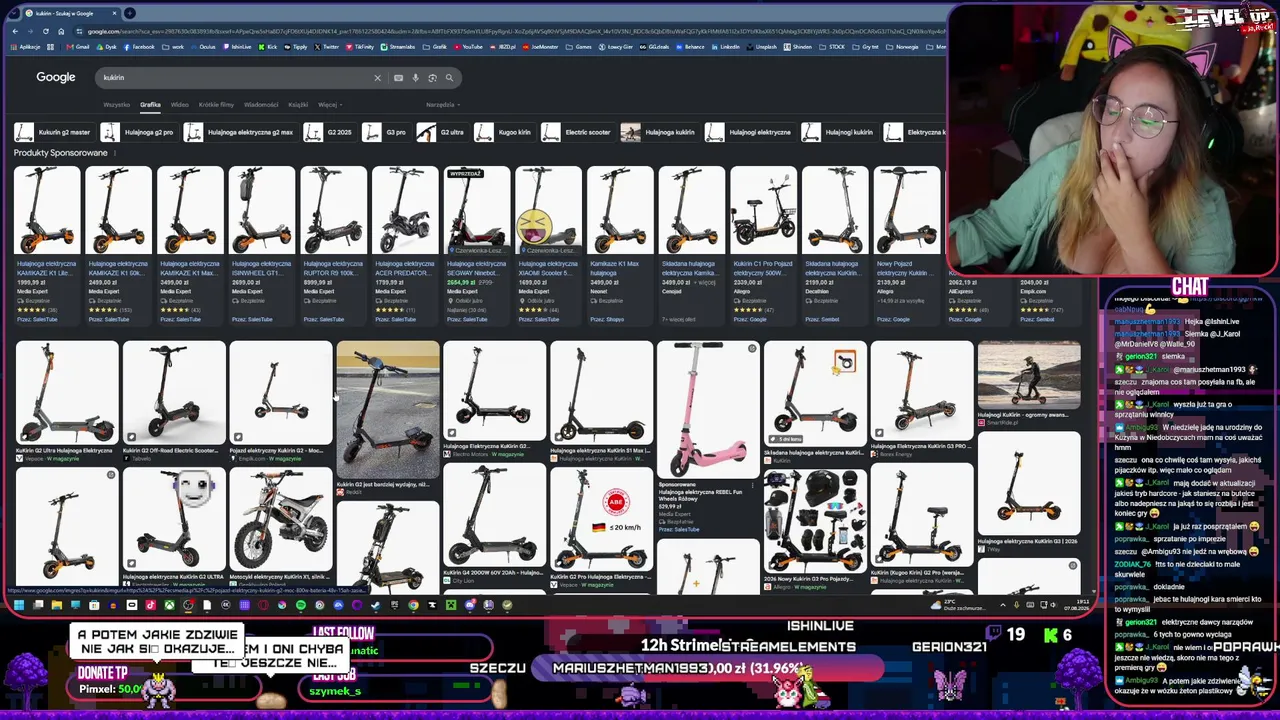This screenshot has height=720, width=1280.
Task: Open the pink REBEL Fun Wheels scooter image
Action: [708, 410]
